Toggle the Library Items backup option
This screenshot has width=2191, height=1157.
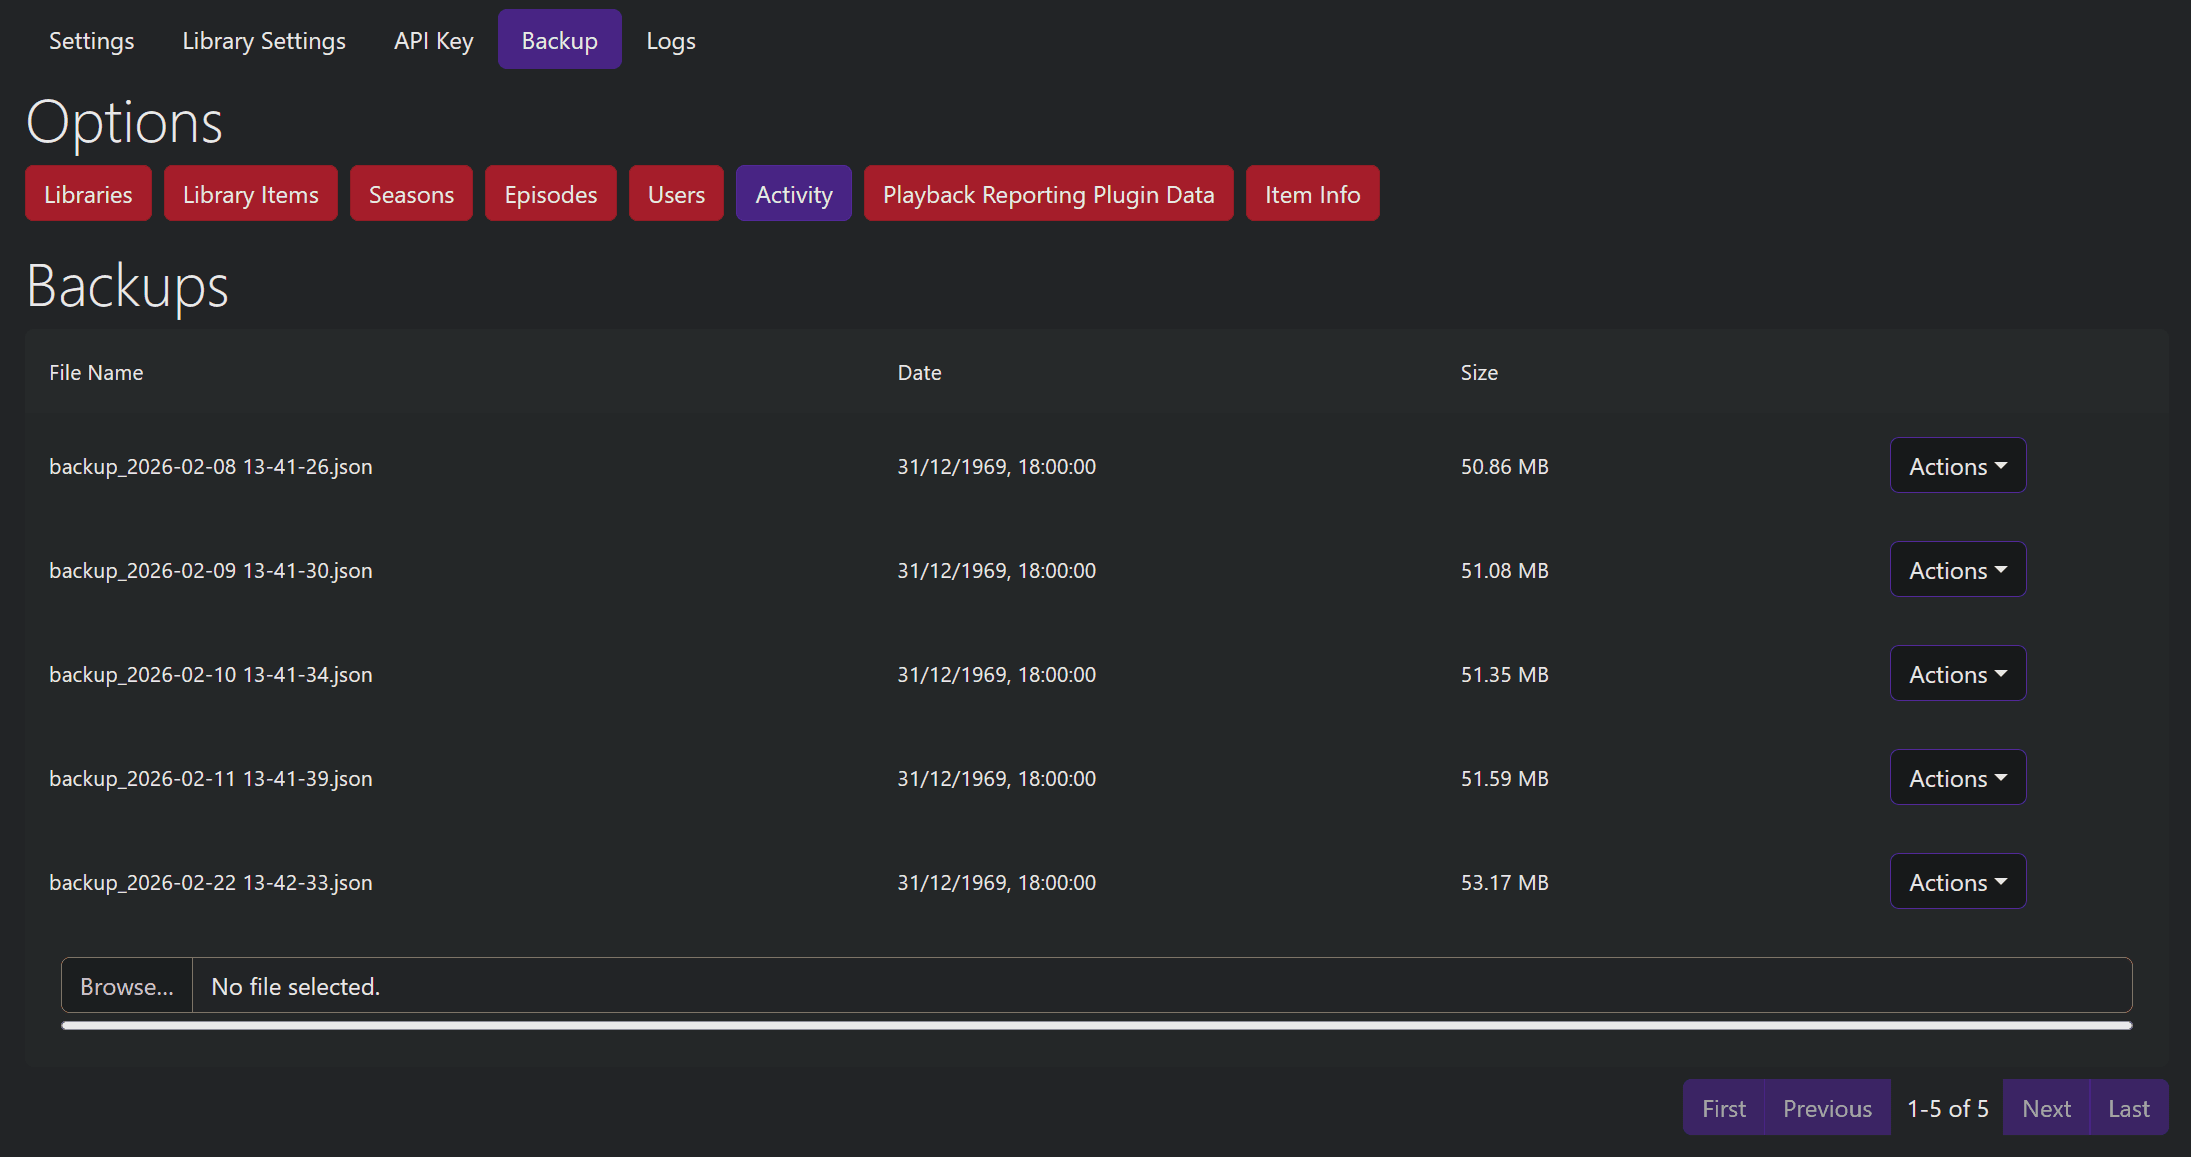(250, 193)
